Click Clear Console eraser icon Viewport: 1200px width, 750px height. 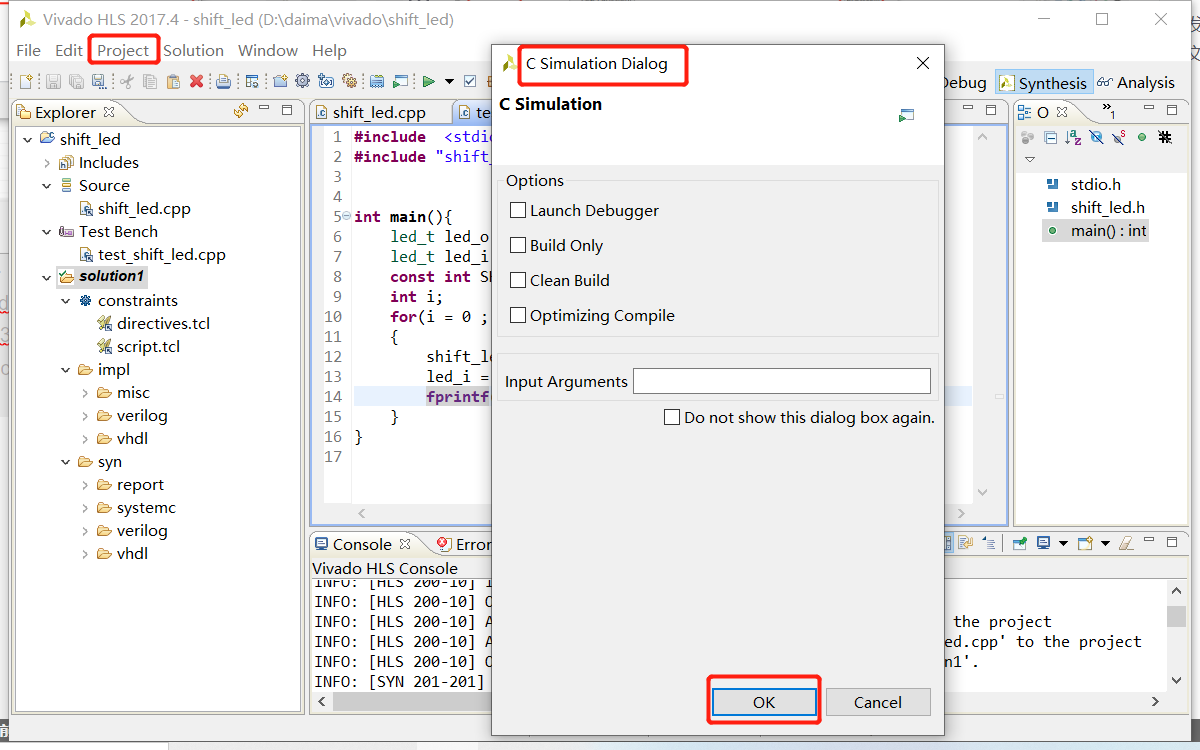tap(1126, 543)
